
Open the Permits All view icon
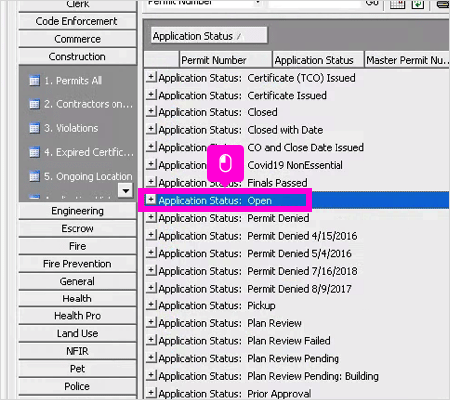coord(34,80)
